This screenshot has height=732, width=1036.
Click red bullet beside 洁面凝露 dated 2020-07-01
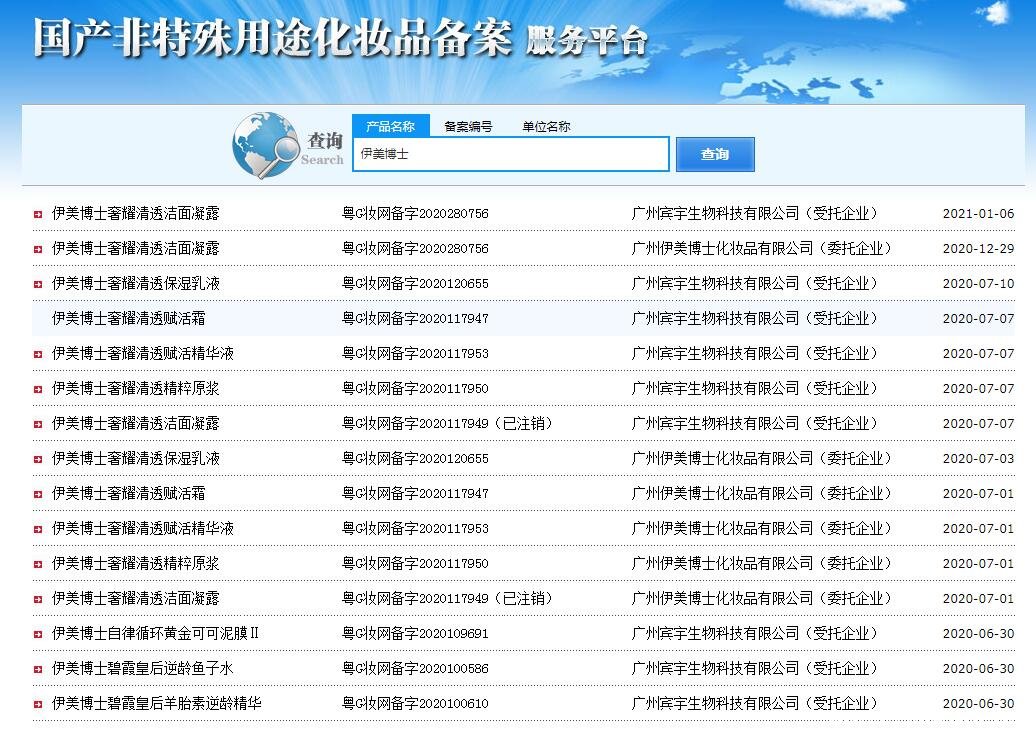tap(38, 599)
